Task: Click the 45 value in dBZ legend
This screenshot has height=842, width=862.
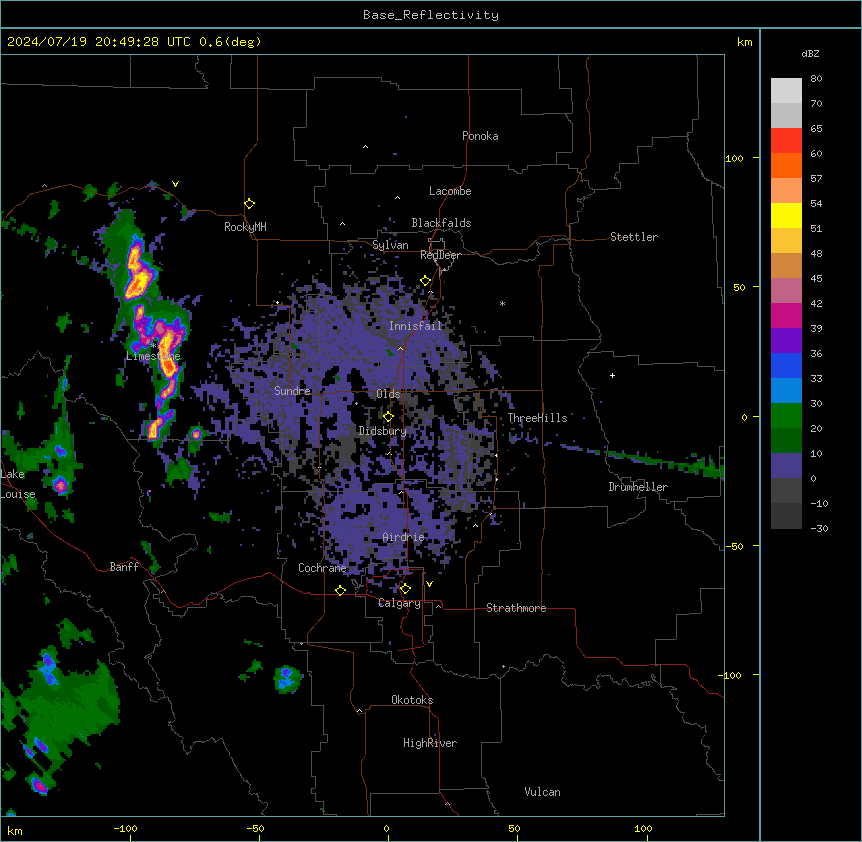Action: point(816,279)
